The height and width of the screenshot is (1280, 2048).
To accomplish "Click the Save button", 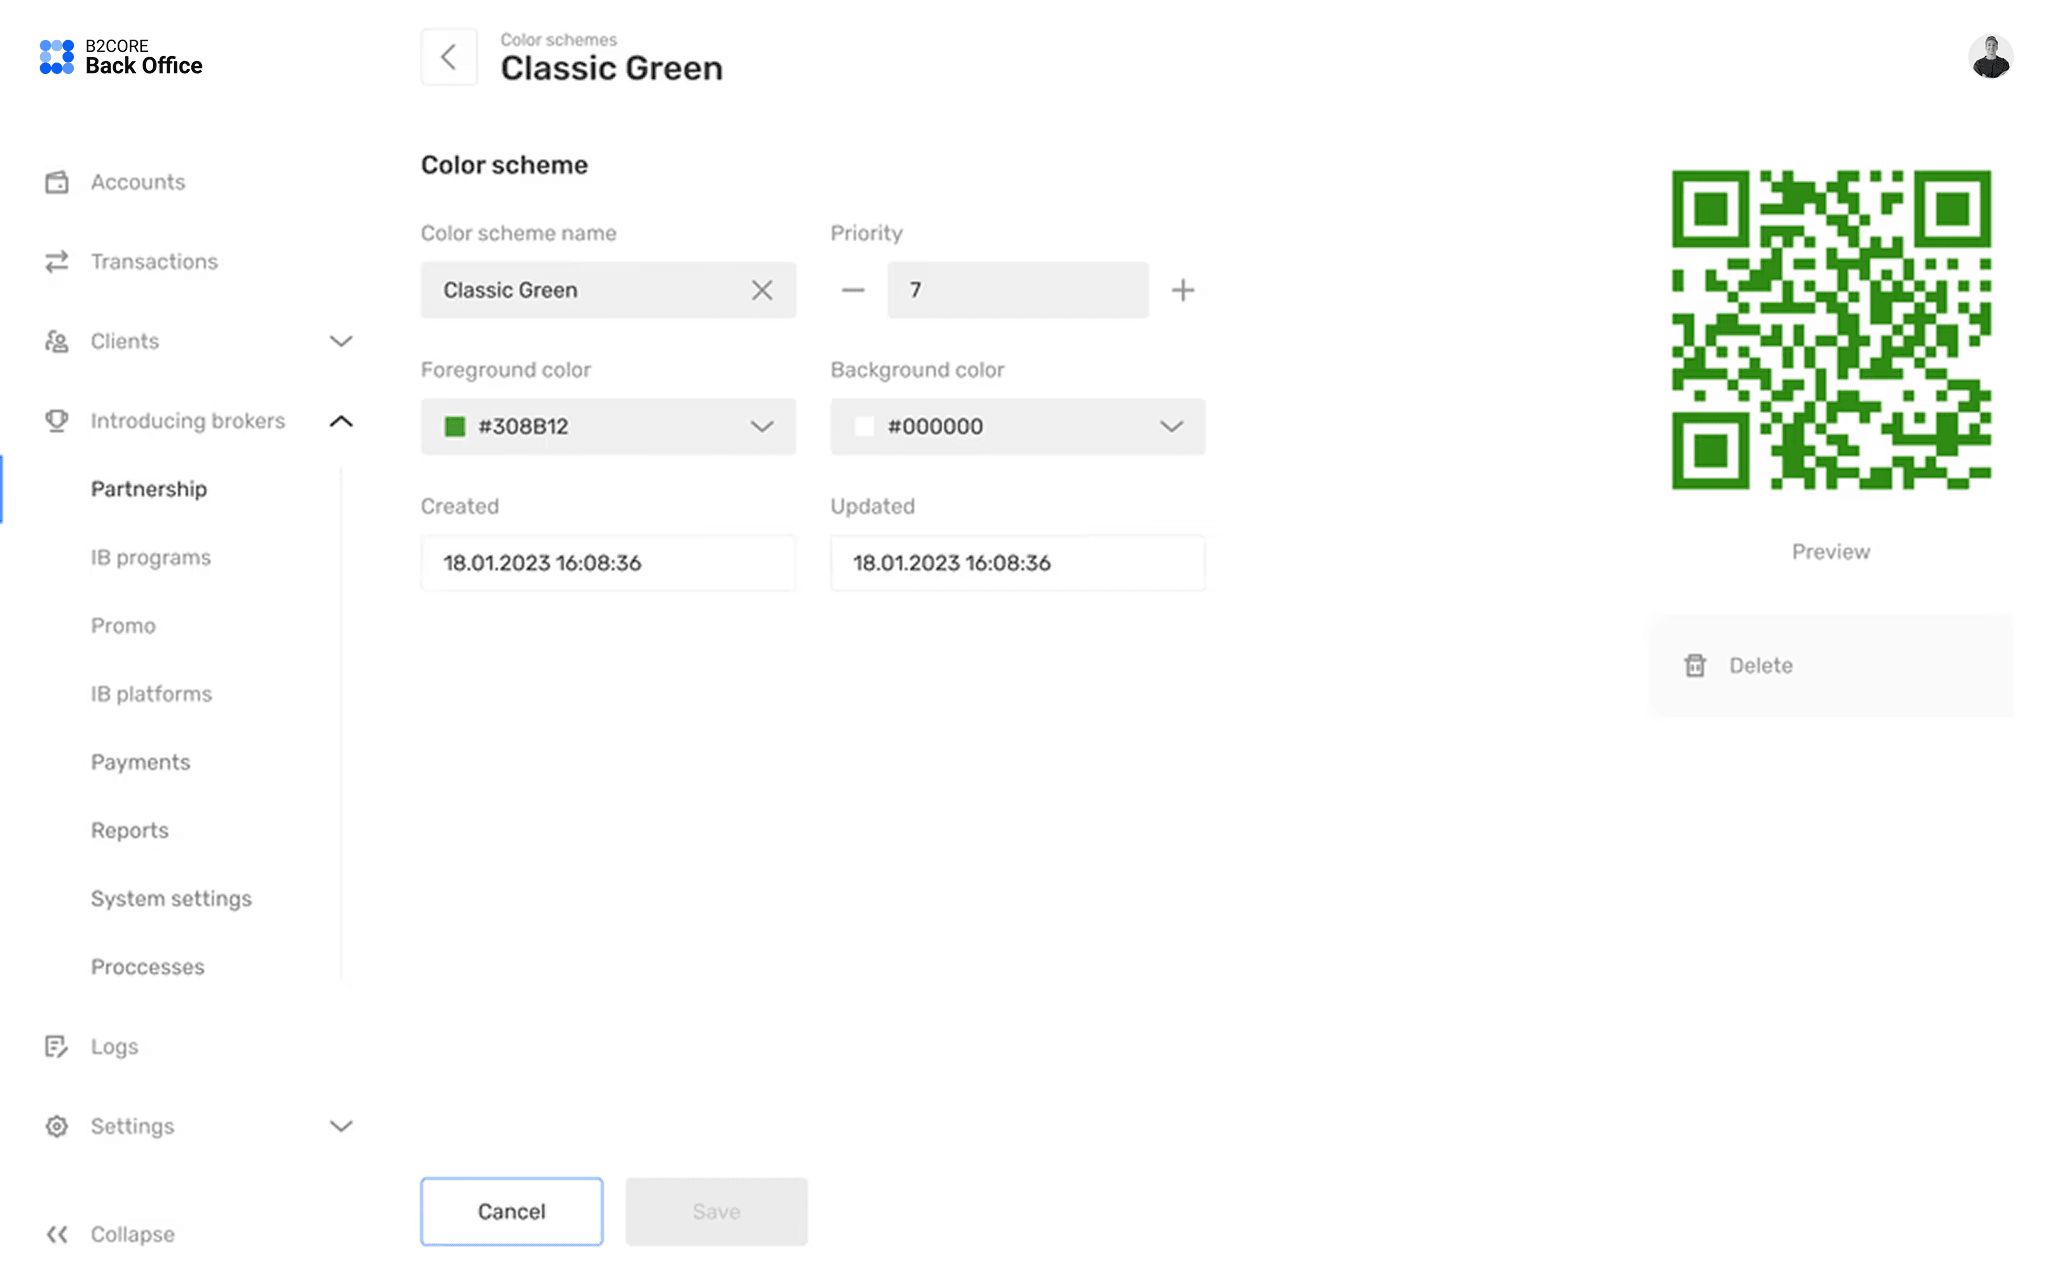I will (x=717, y=1211).
